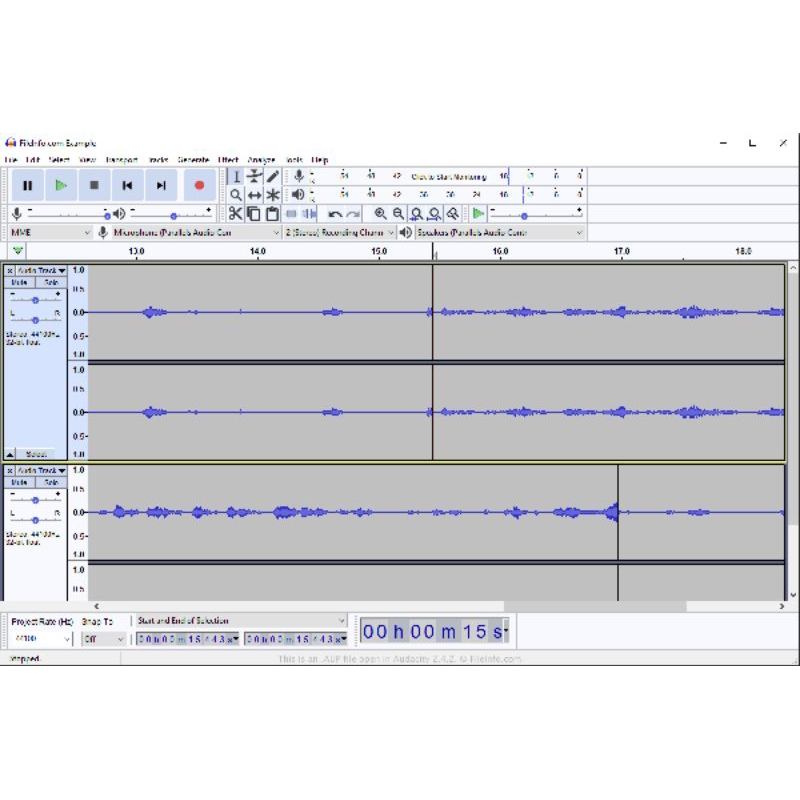Click the recording volume slider
800x800 pixels.
tap(68, 214)
